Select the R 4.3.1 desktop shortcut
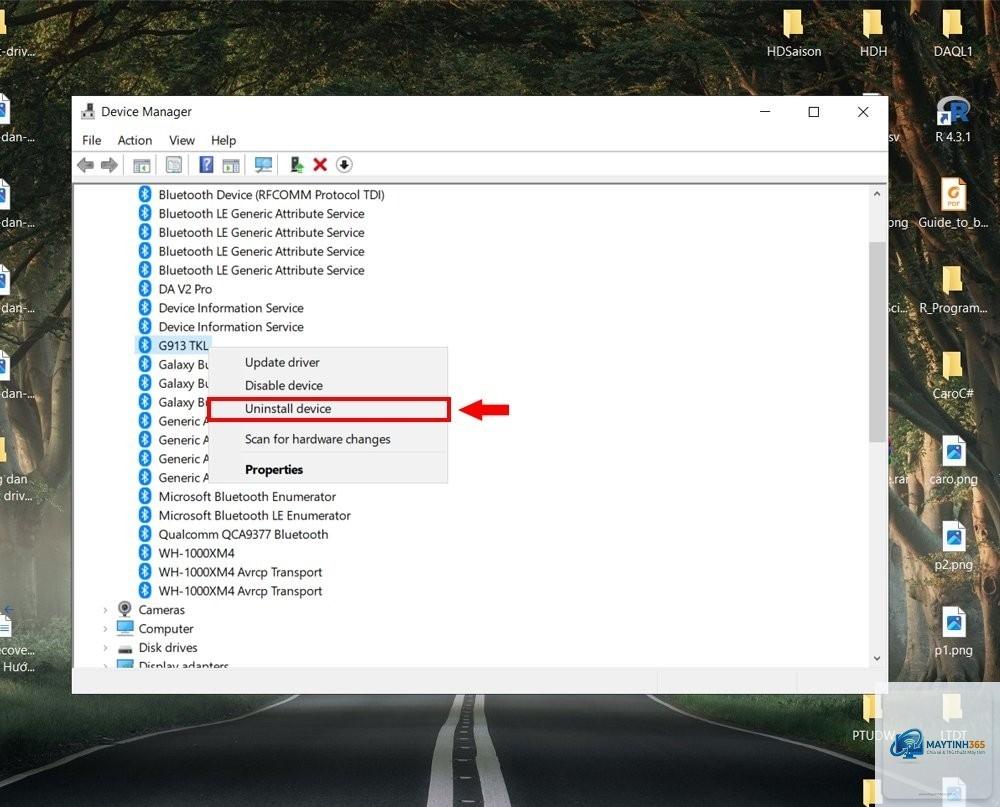 953,120
